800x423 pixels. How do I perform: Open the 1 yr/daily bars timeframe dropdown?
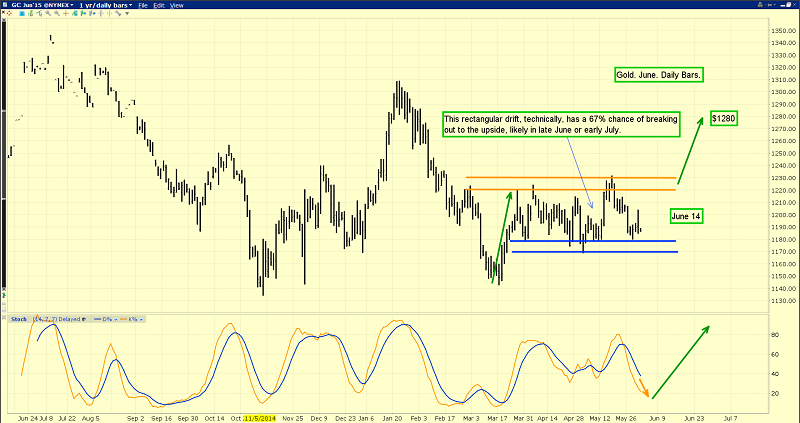(x=106, y=5)
